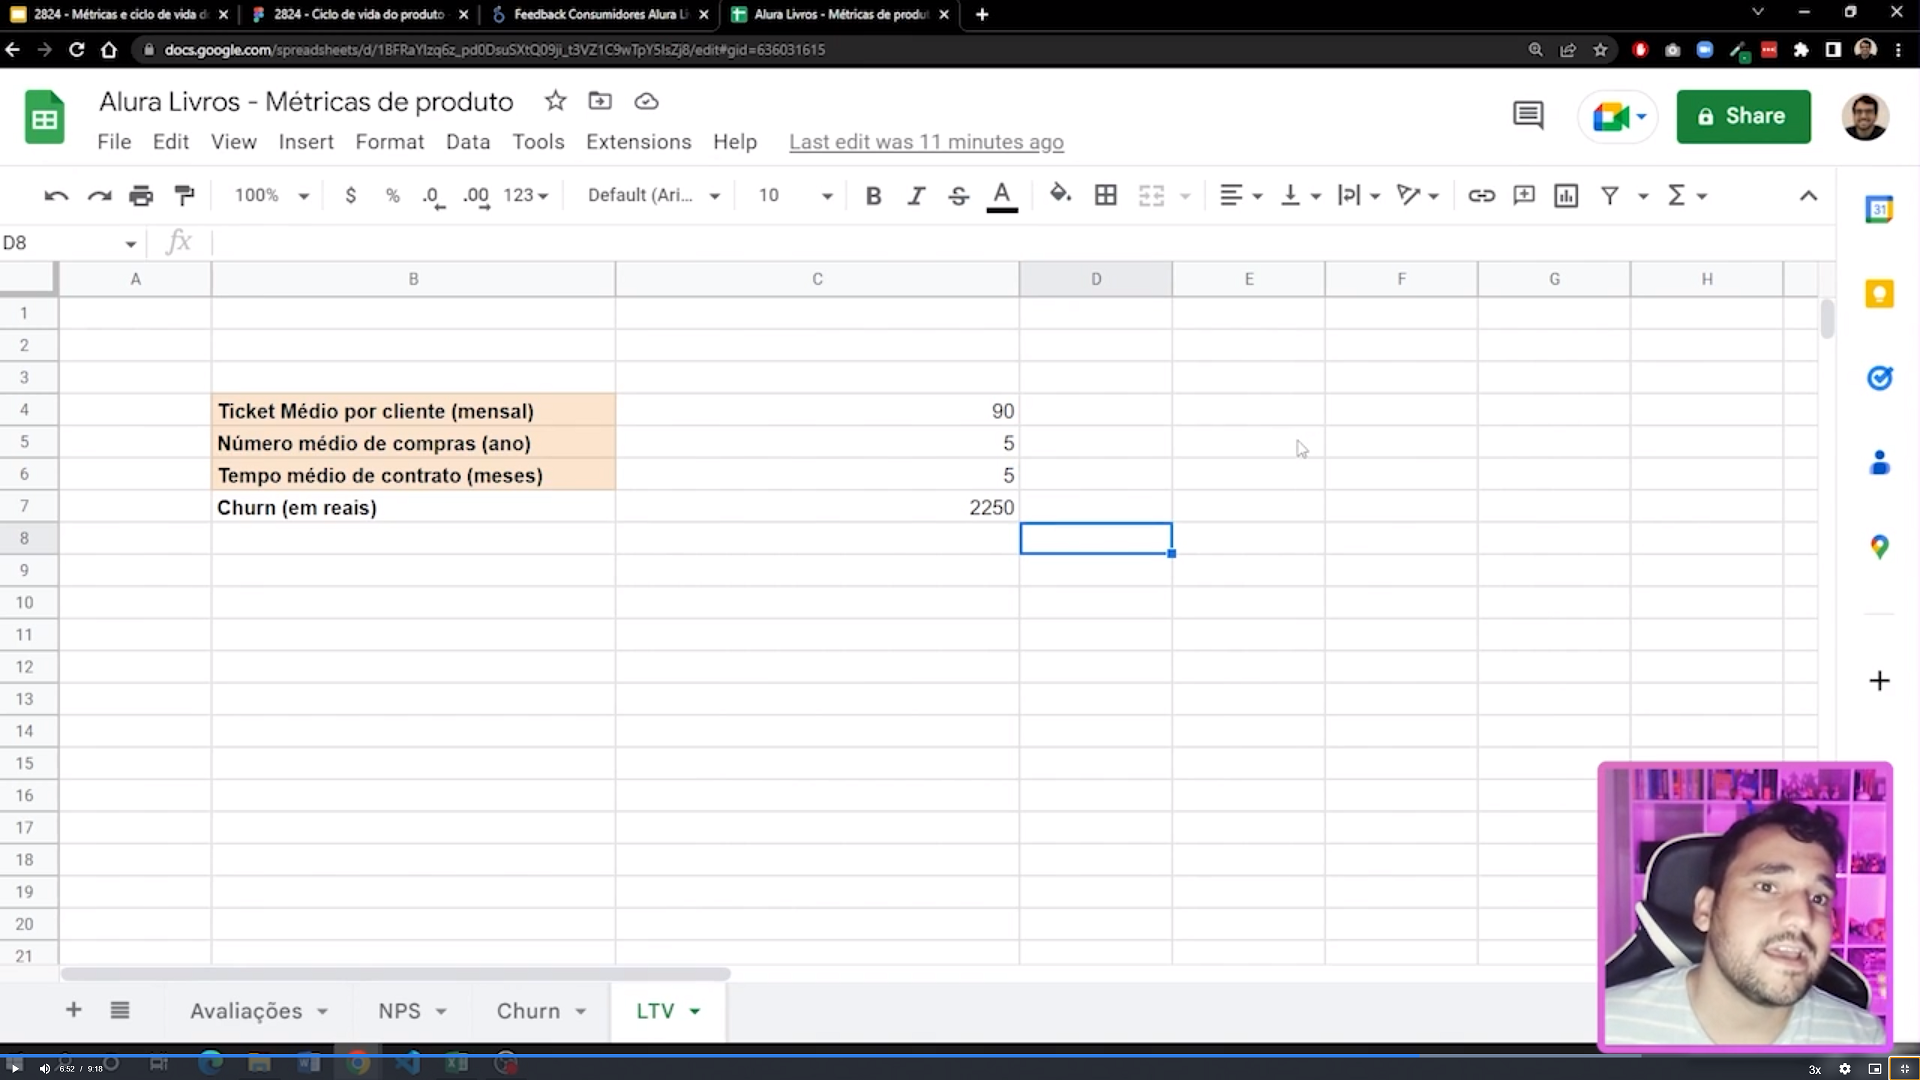Toggle strikethrough formatting

point(958,196)
